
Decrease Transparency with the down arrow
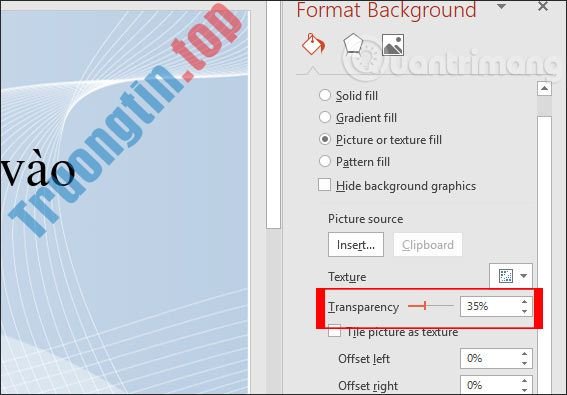(524, 311)
